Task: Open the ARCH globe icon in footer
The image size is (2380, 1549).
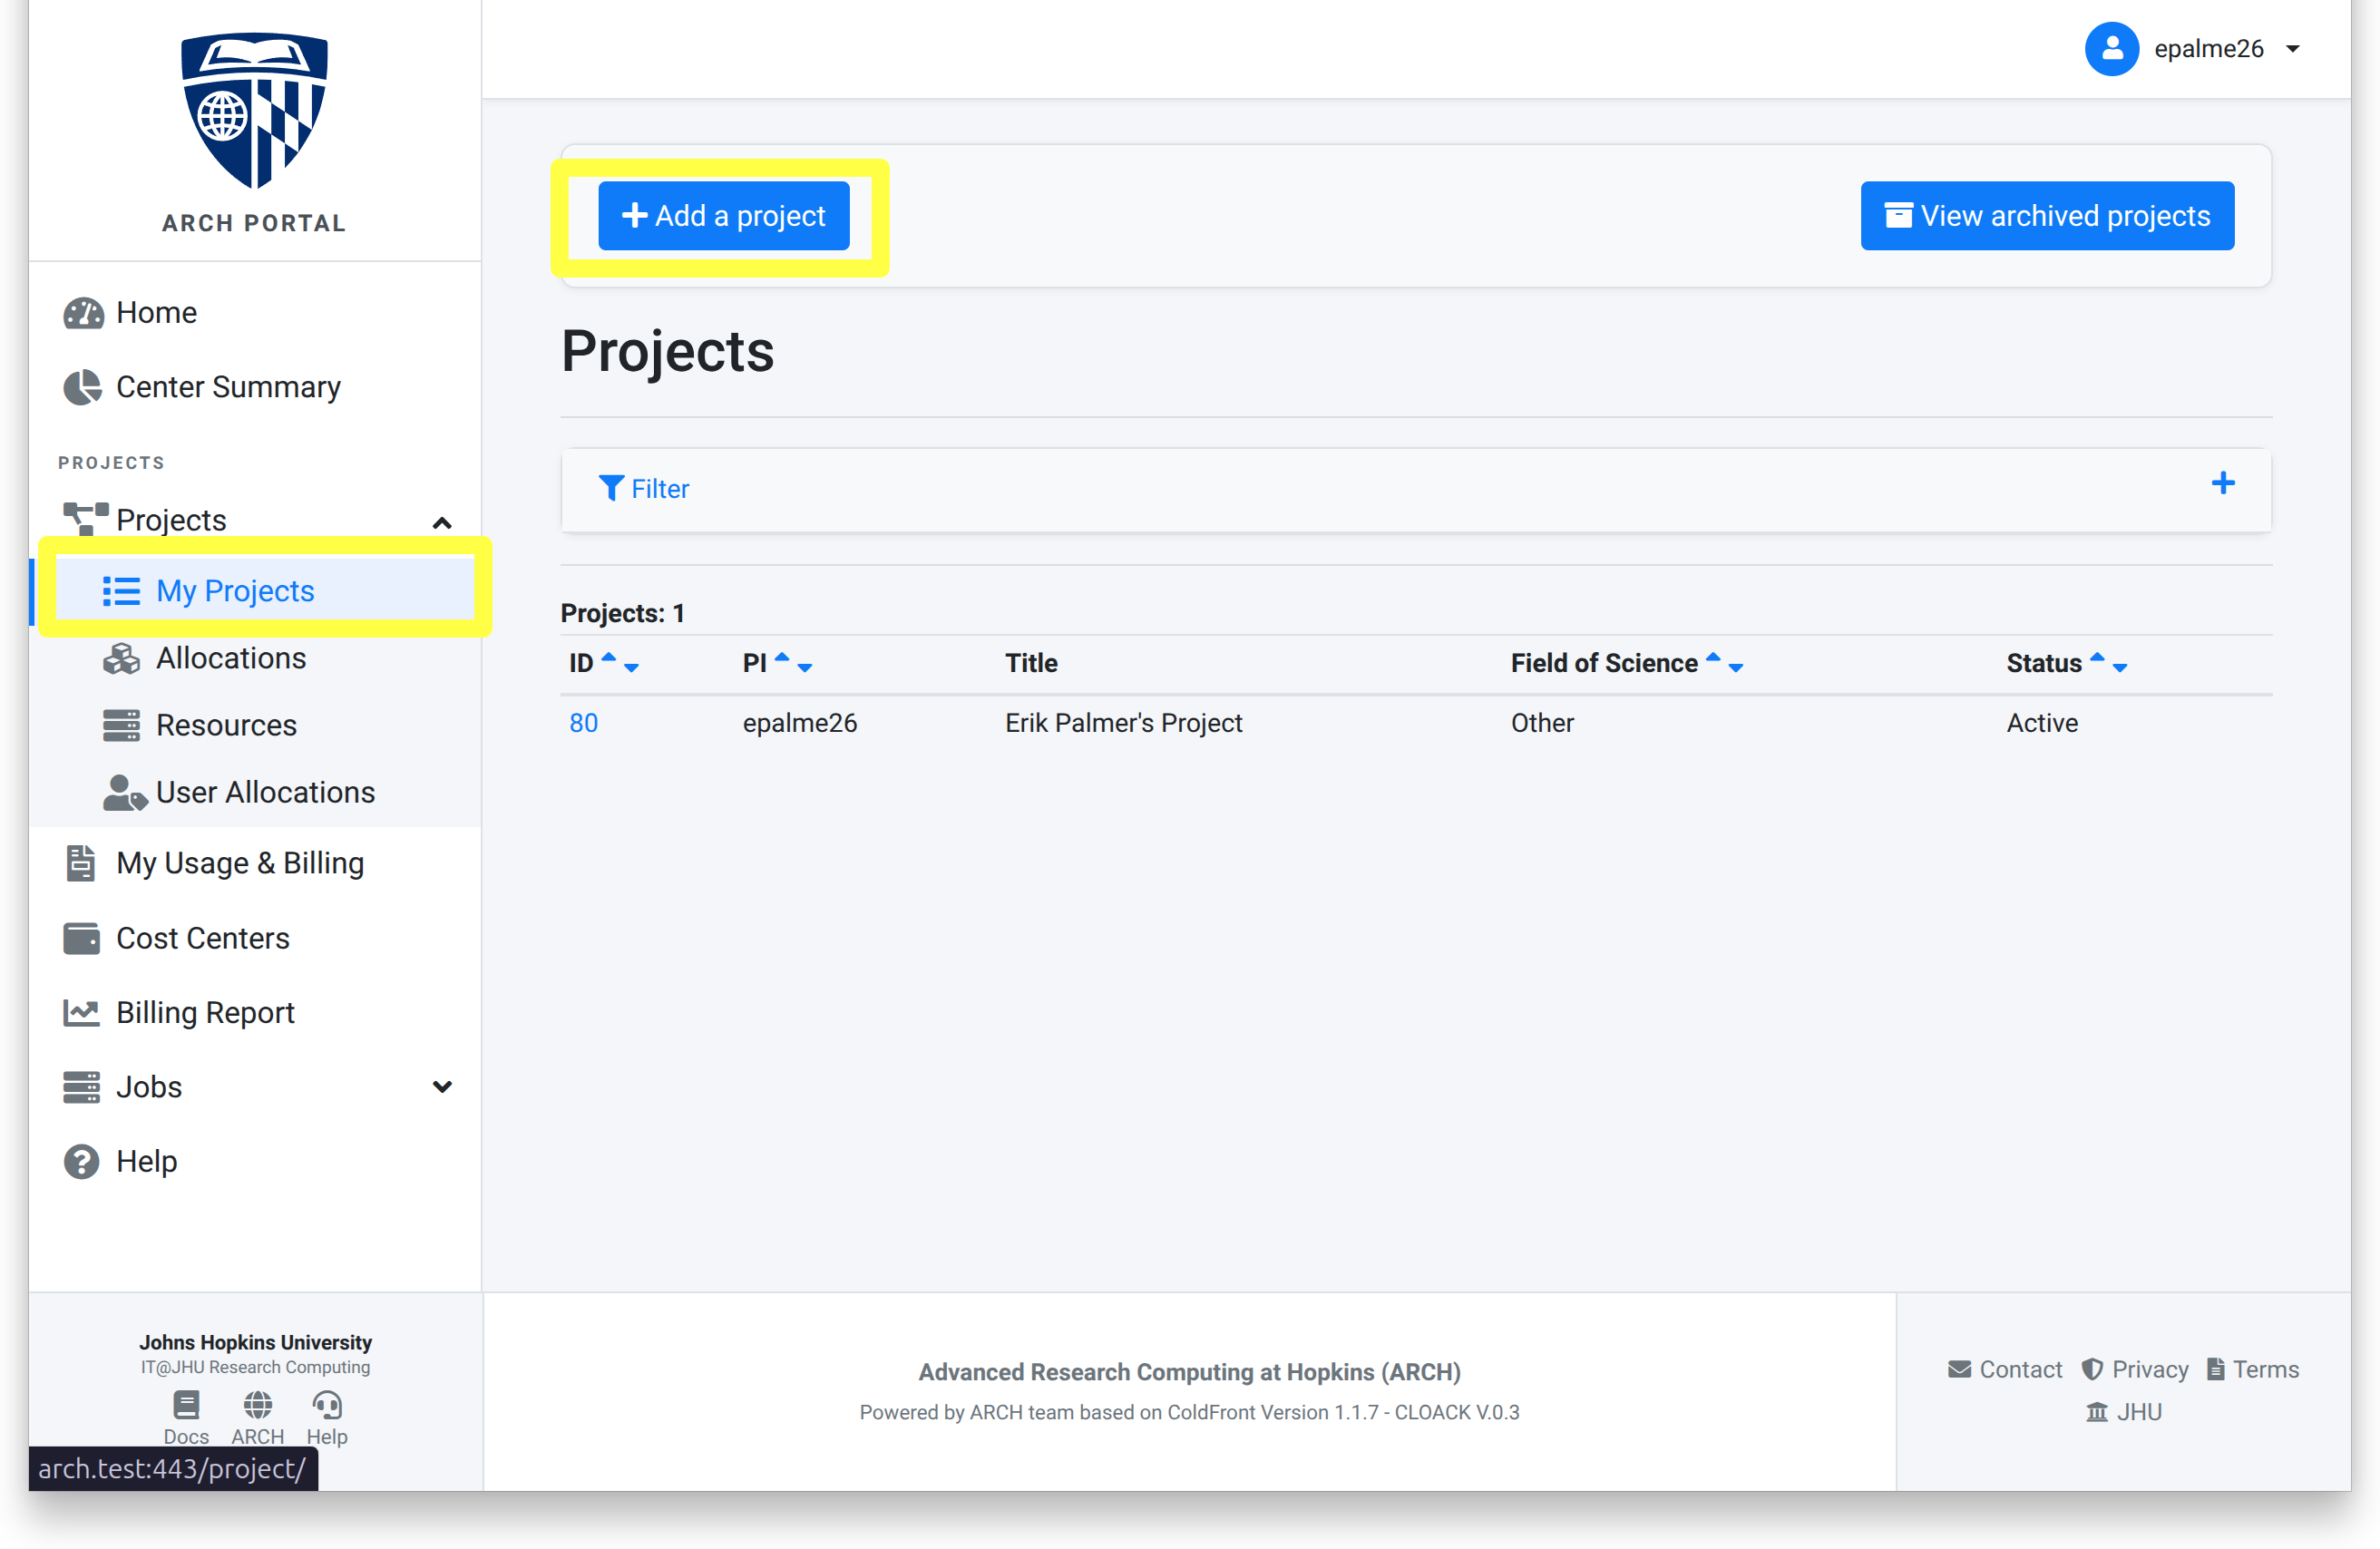Action: coord(257,1405)
